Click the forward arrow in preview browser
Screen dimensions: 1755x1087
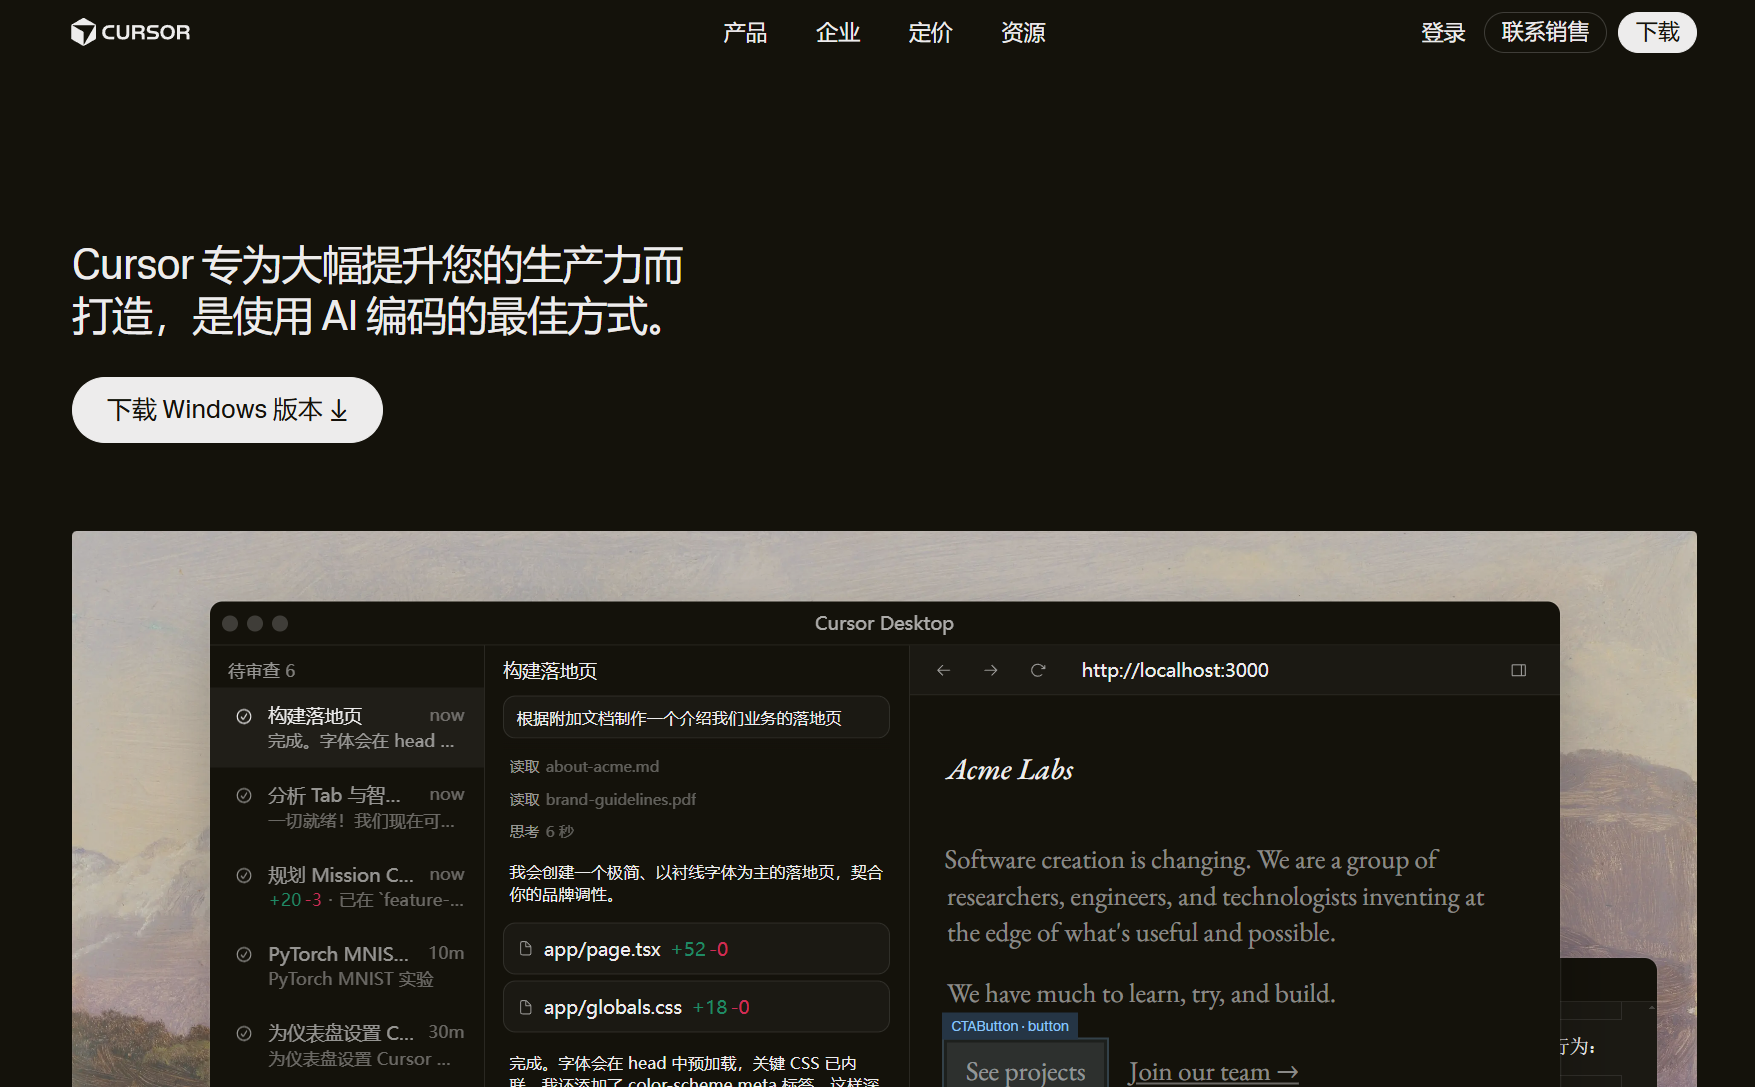point(991,670)
